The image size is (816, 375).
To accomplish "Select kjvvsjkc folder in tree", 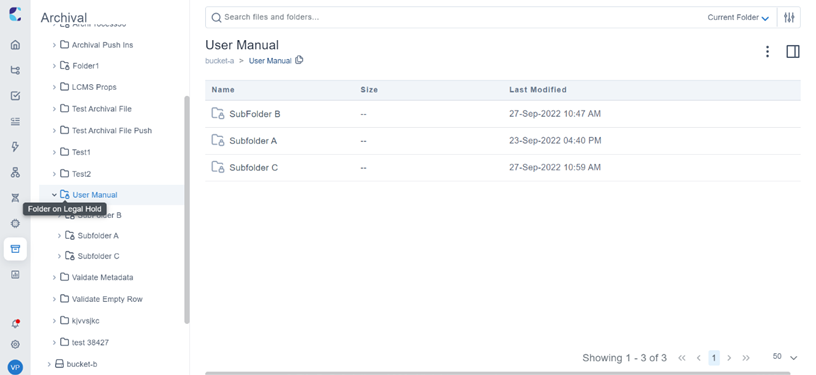I will [x=85, y=321].
